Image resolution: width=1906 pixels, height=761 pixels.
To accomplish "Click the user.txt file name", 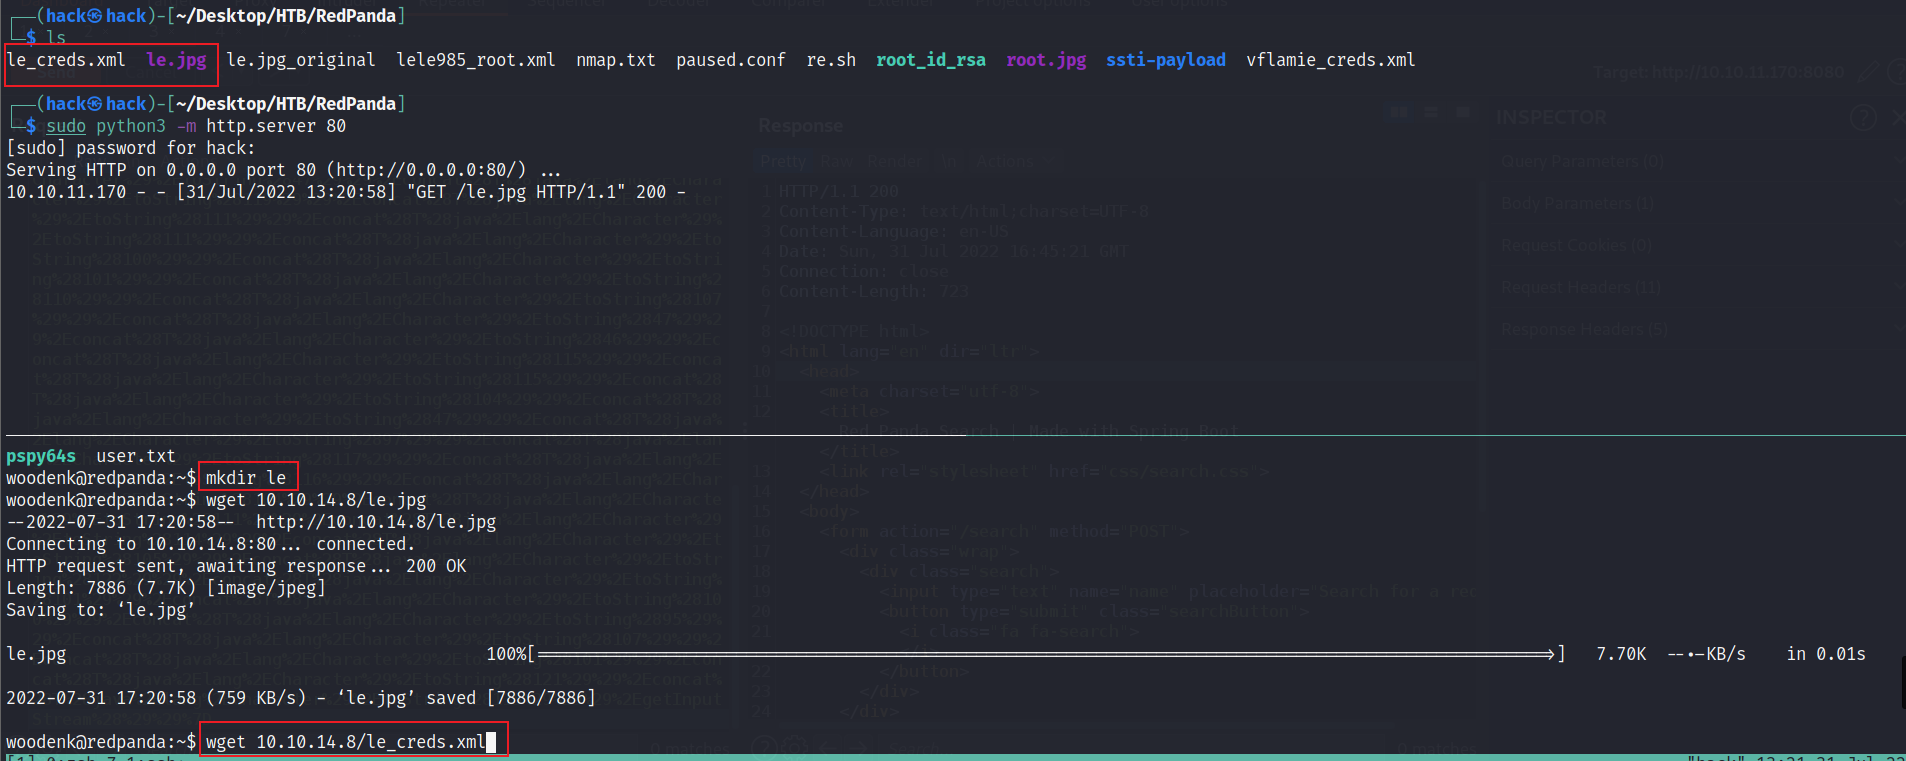I will (x=136, y=456).
